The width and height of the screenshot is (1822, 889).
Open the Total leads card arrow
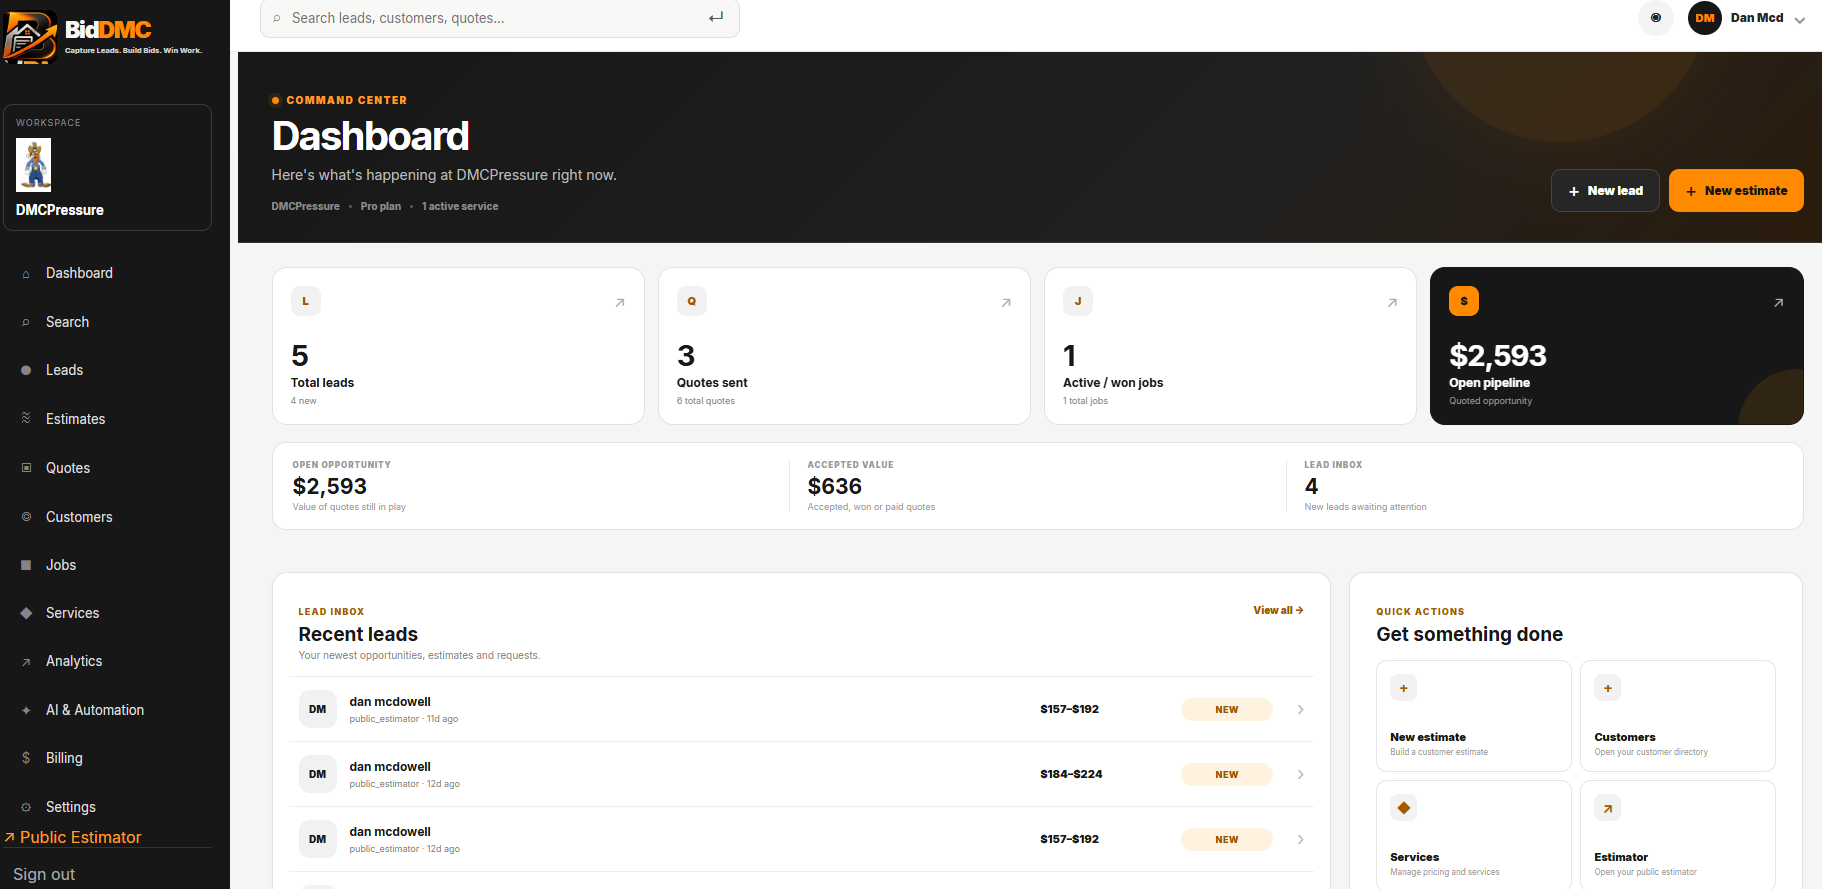620,303
